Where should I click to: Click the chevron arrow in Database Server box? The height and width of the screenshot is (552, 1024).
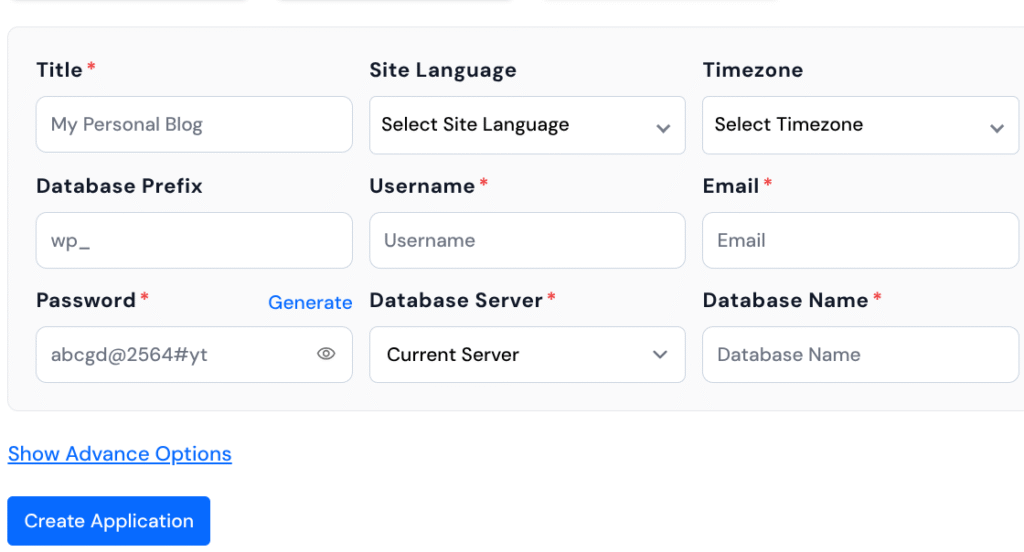[660, 355]
